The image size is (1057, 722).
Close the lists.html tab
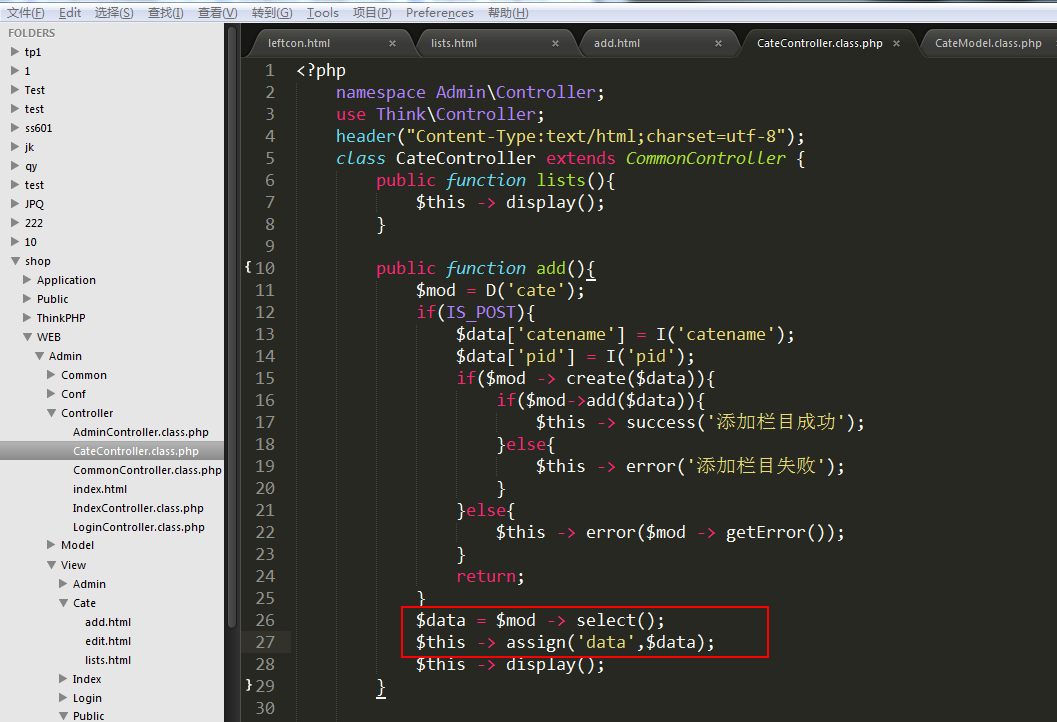tap(555, 43)
